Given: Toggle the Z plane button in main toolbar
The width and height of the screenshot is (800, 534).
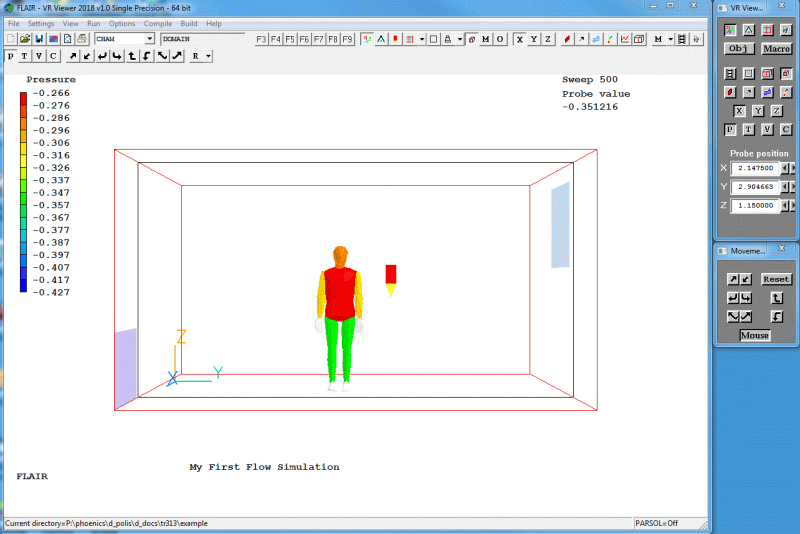Looking at the screenshot, I should click(x=547, y=39).
